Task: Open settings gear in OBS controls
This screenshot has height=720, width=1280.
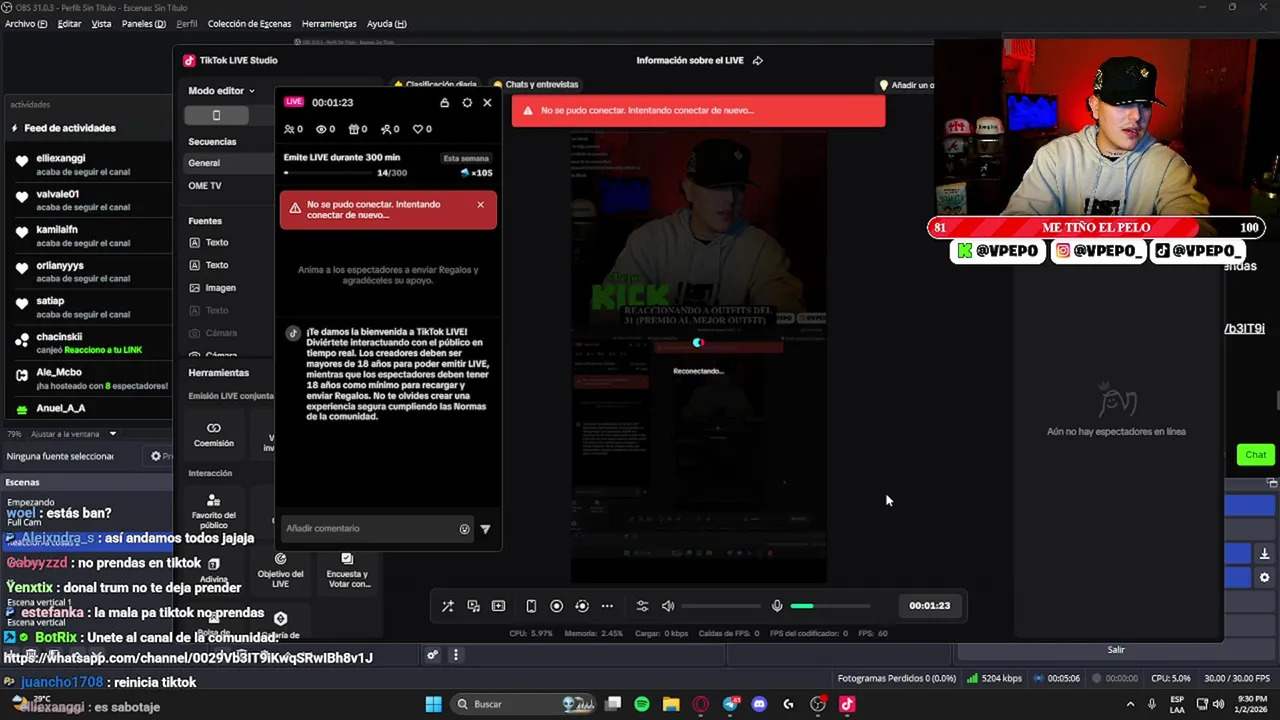Action: [x=1264, y=578]
